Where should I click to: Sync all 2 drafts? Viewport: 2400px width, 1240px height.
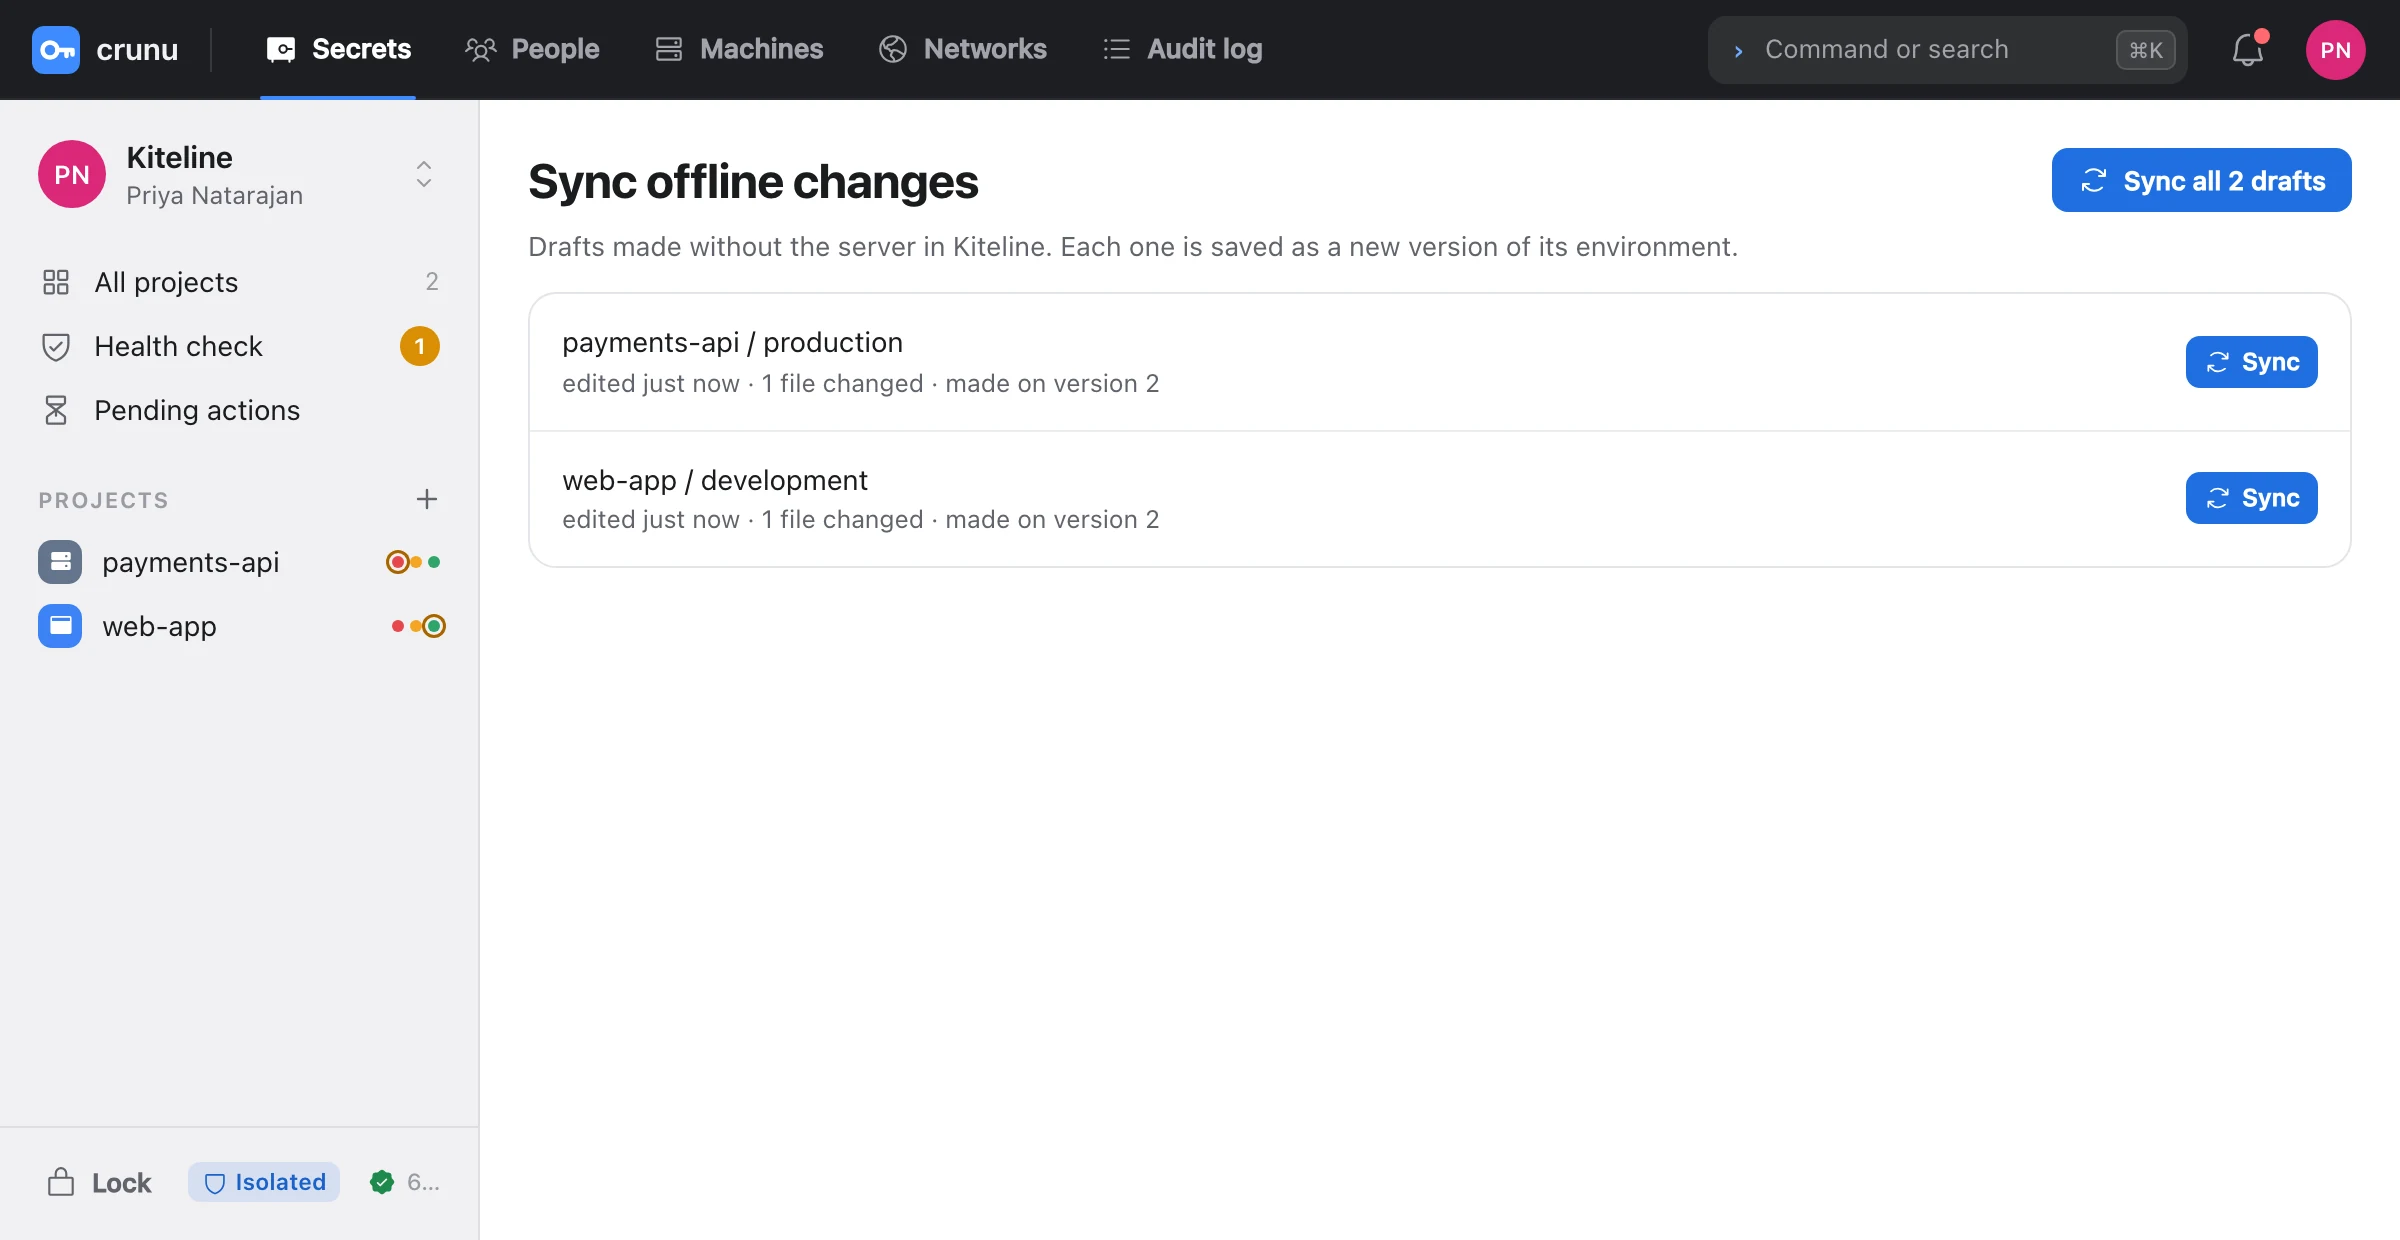click(2201, 180)
